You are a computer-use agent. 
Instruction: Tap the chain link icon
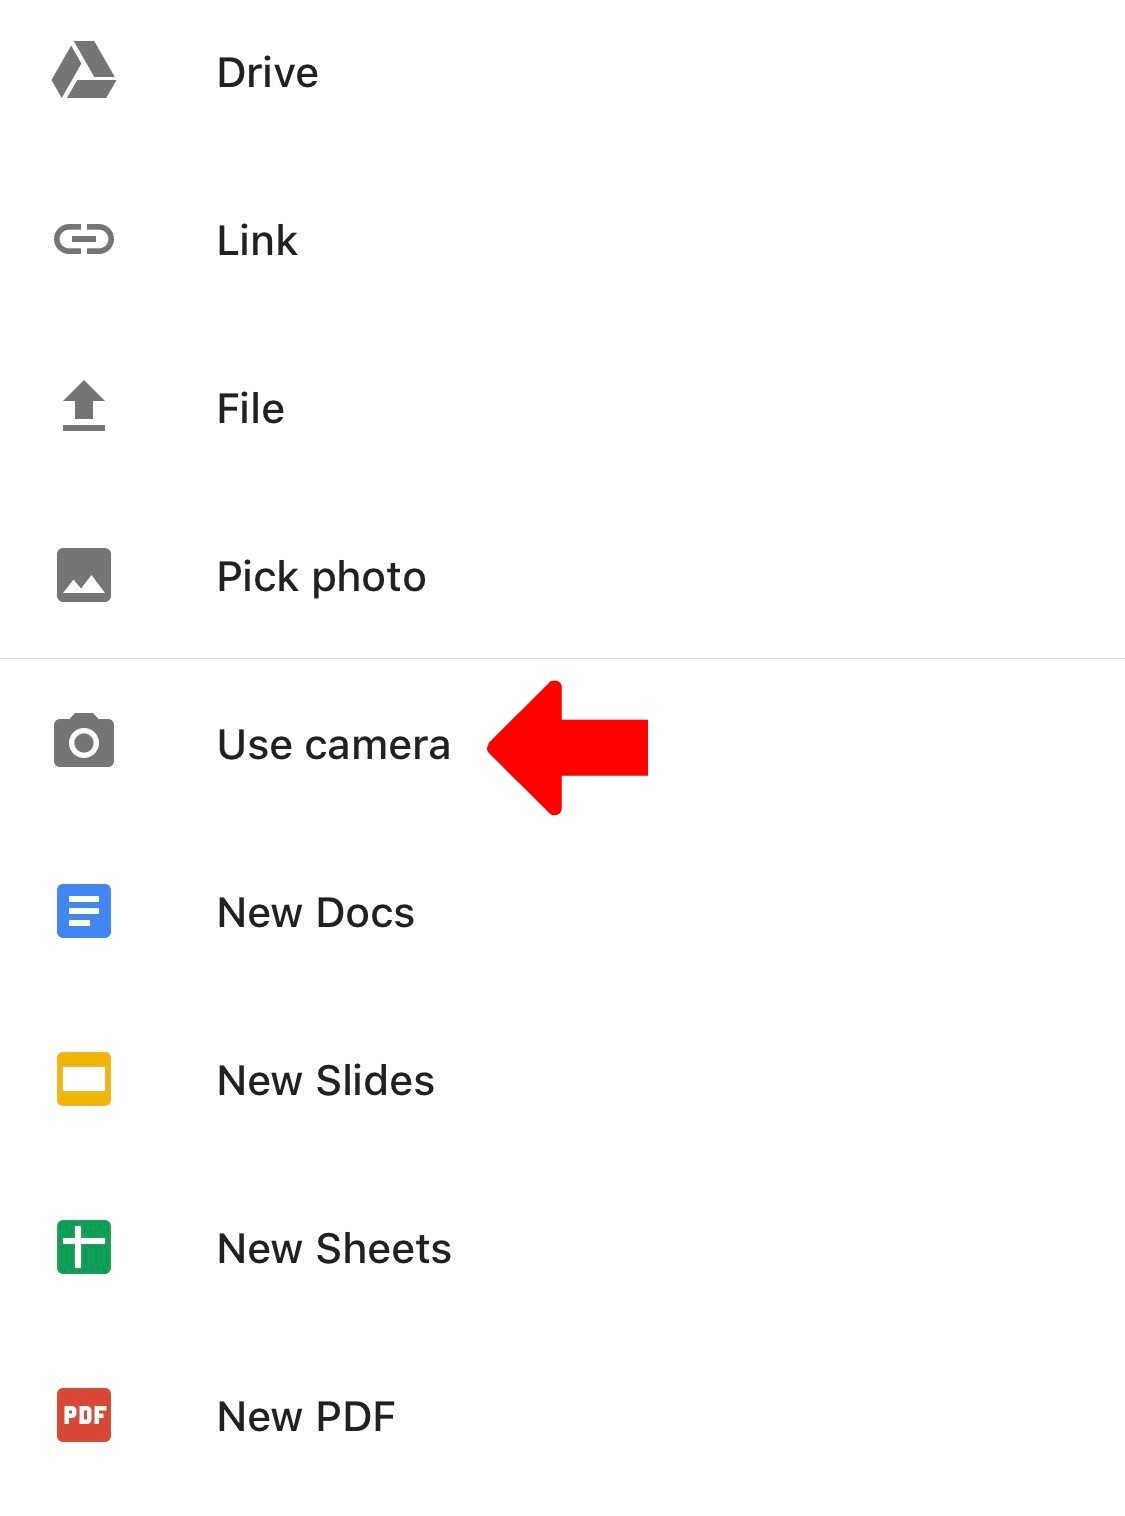tap(84, 239)
